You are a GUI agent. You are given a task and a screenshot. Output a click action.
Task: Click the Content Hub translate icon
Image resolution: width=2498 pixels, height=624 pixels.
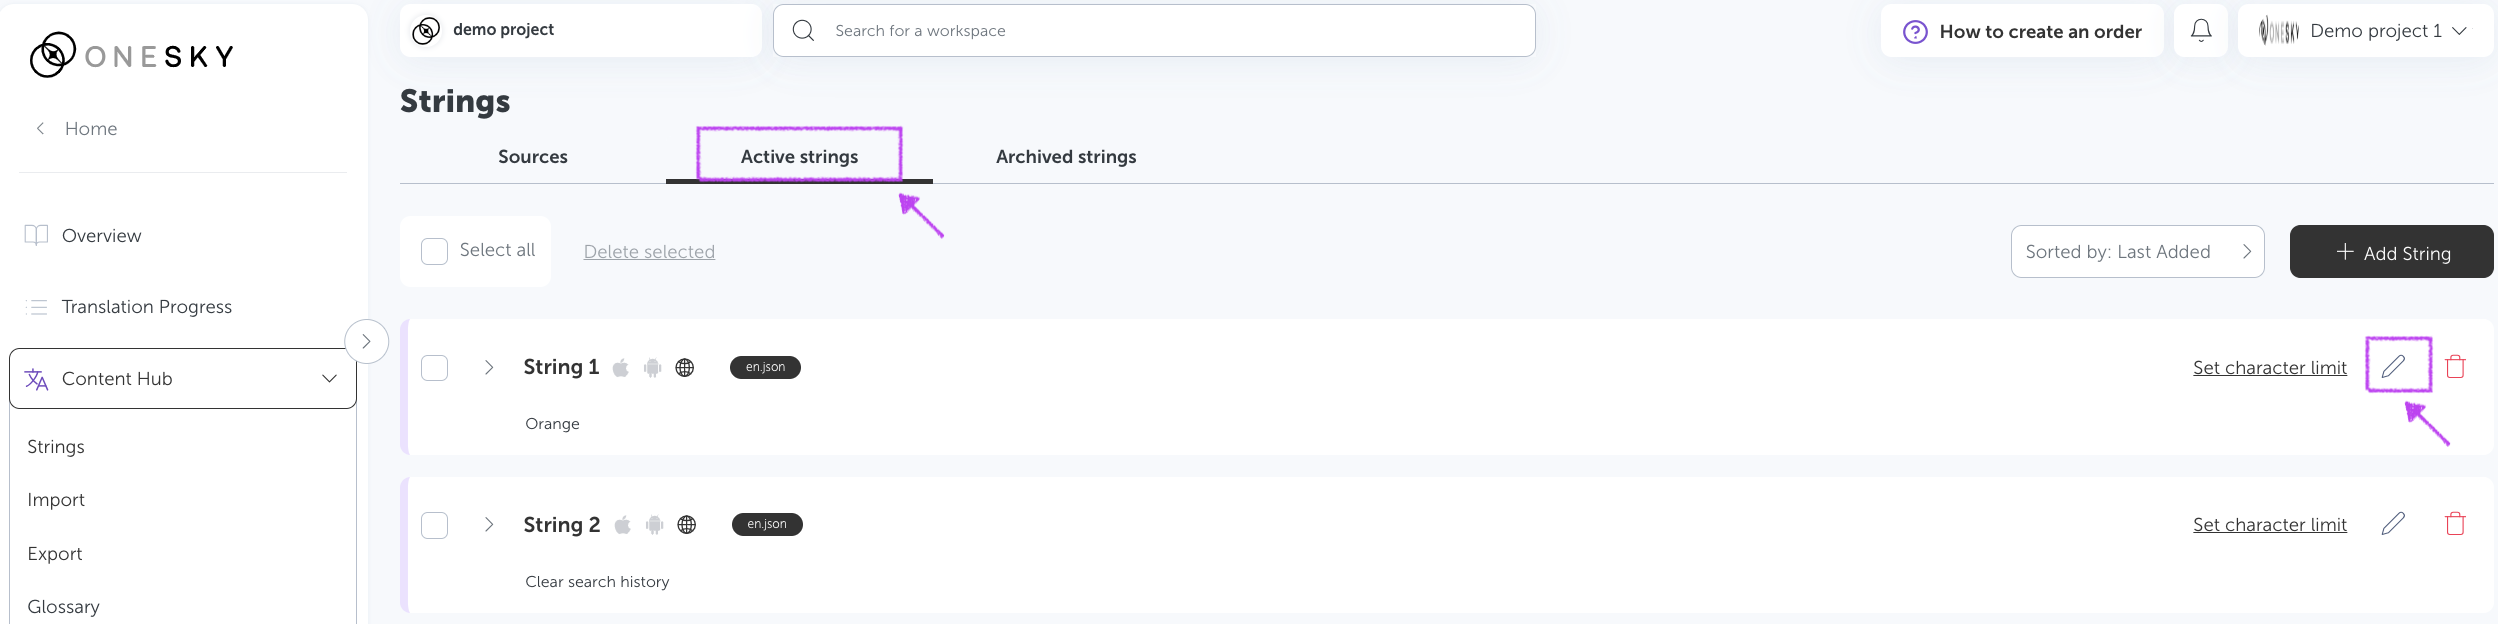pyautogui.click(x=36, y=379)
